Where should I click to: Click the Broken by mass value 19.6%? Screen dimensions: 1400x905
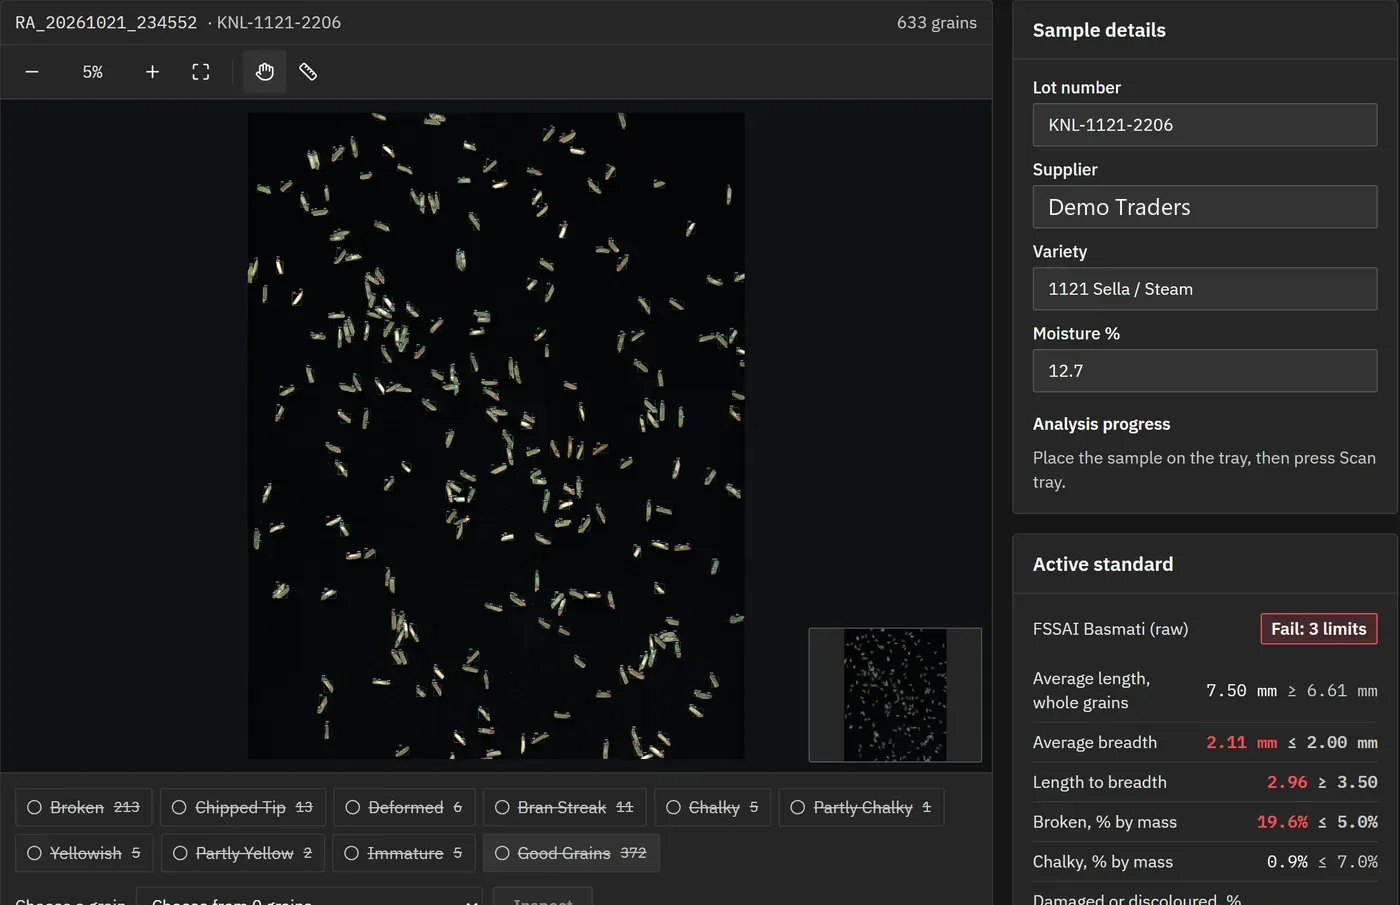tap(1282, 822)
